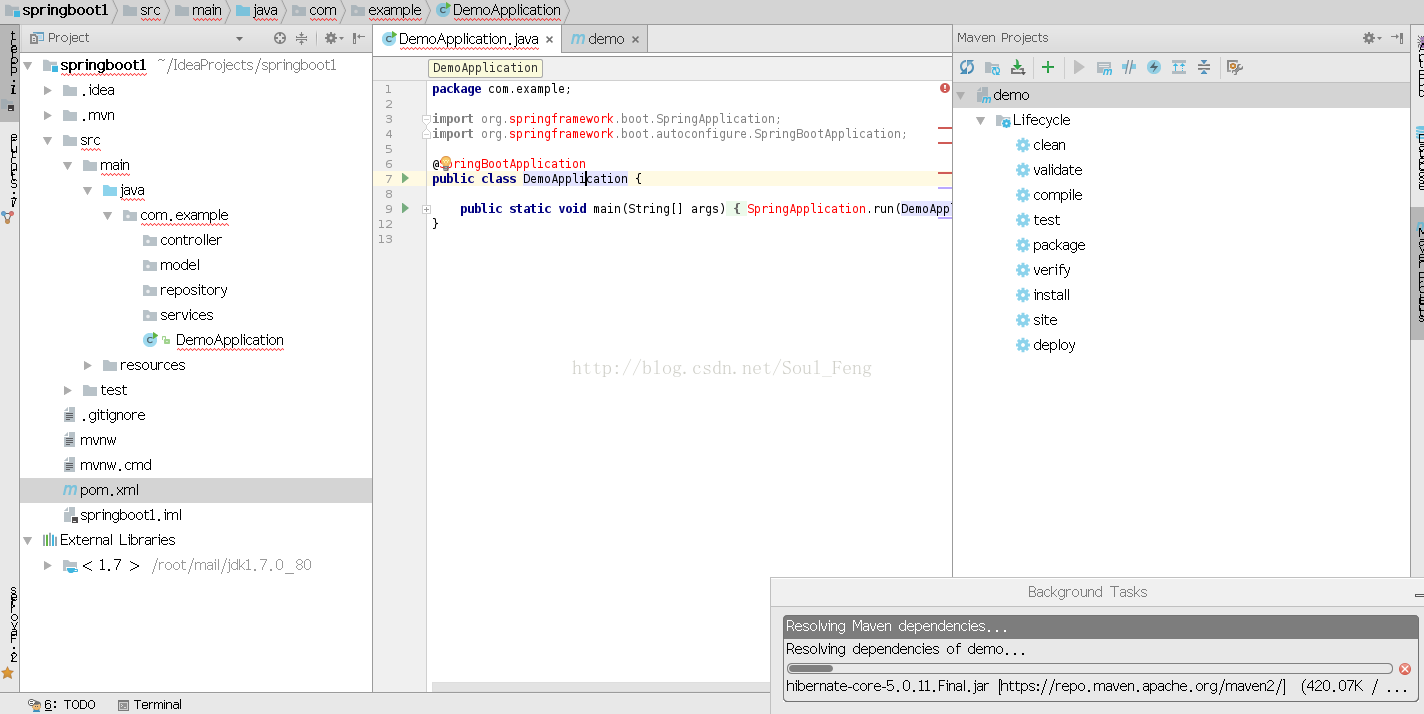Expand the .mvn folder
Image resolution: width=1424 pixels, height=714 pixels.
click(48, 115)
